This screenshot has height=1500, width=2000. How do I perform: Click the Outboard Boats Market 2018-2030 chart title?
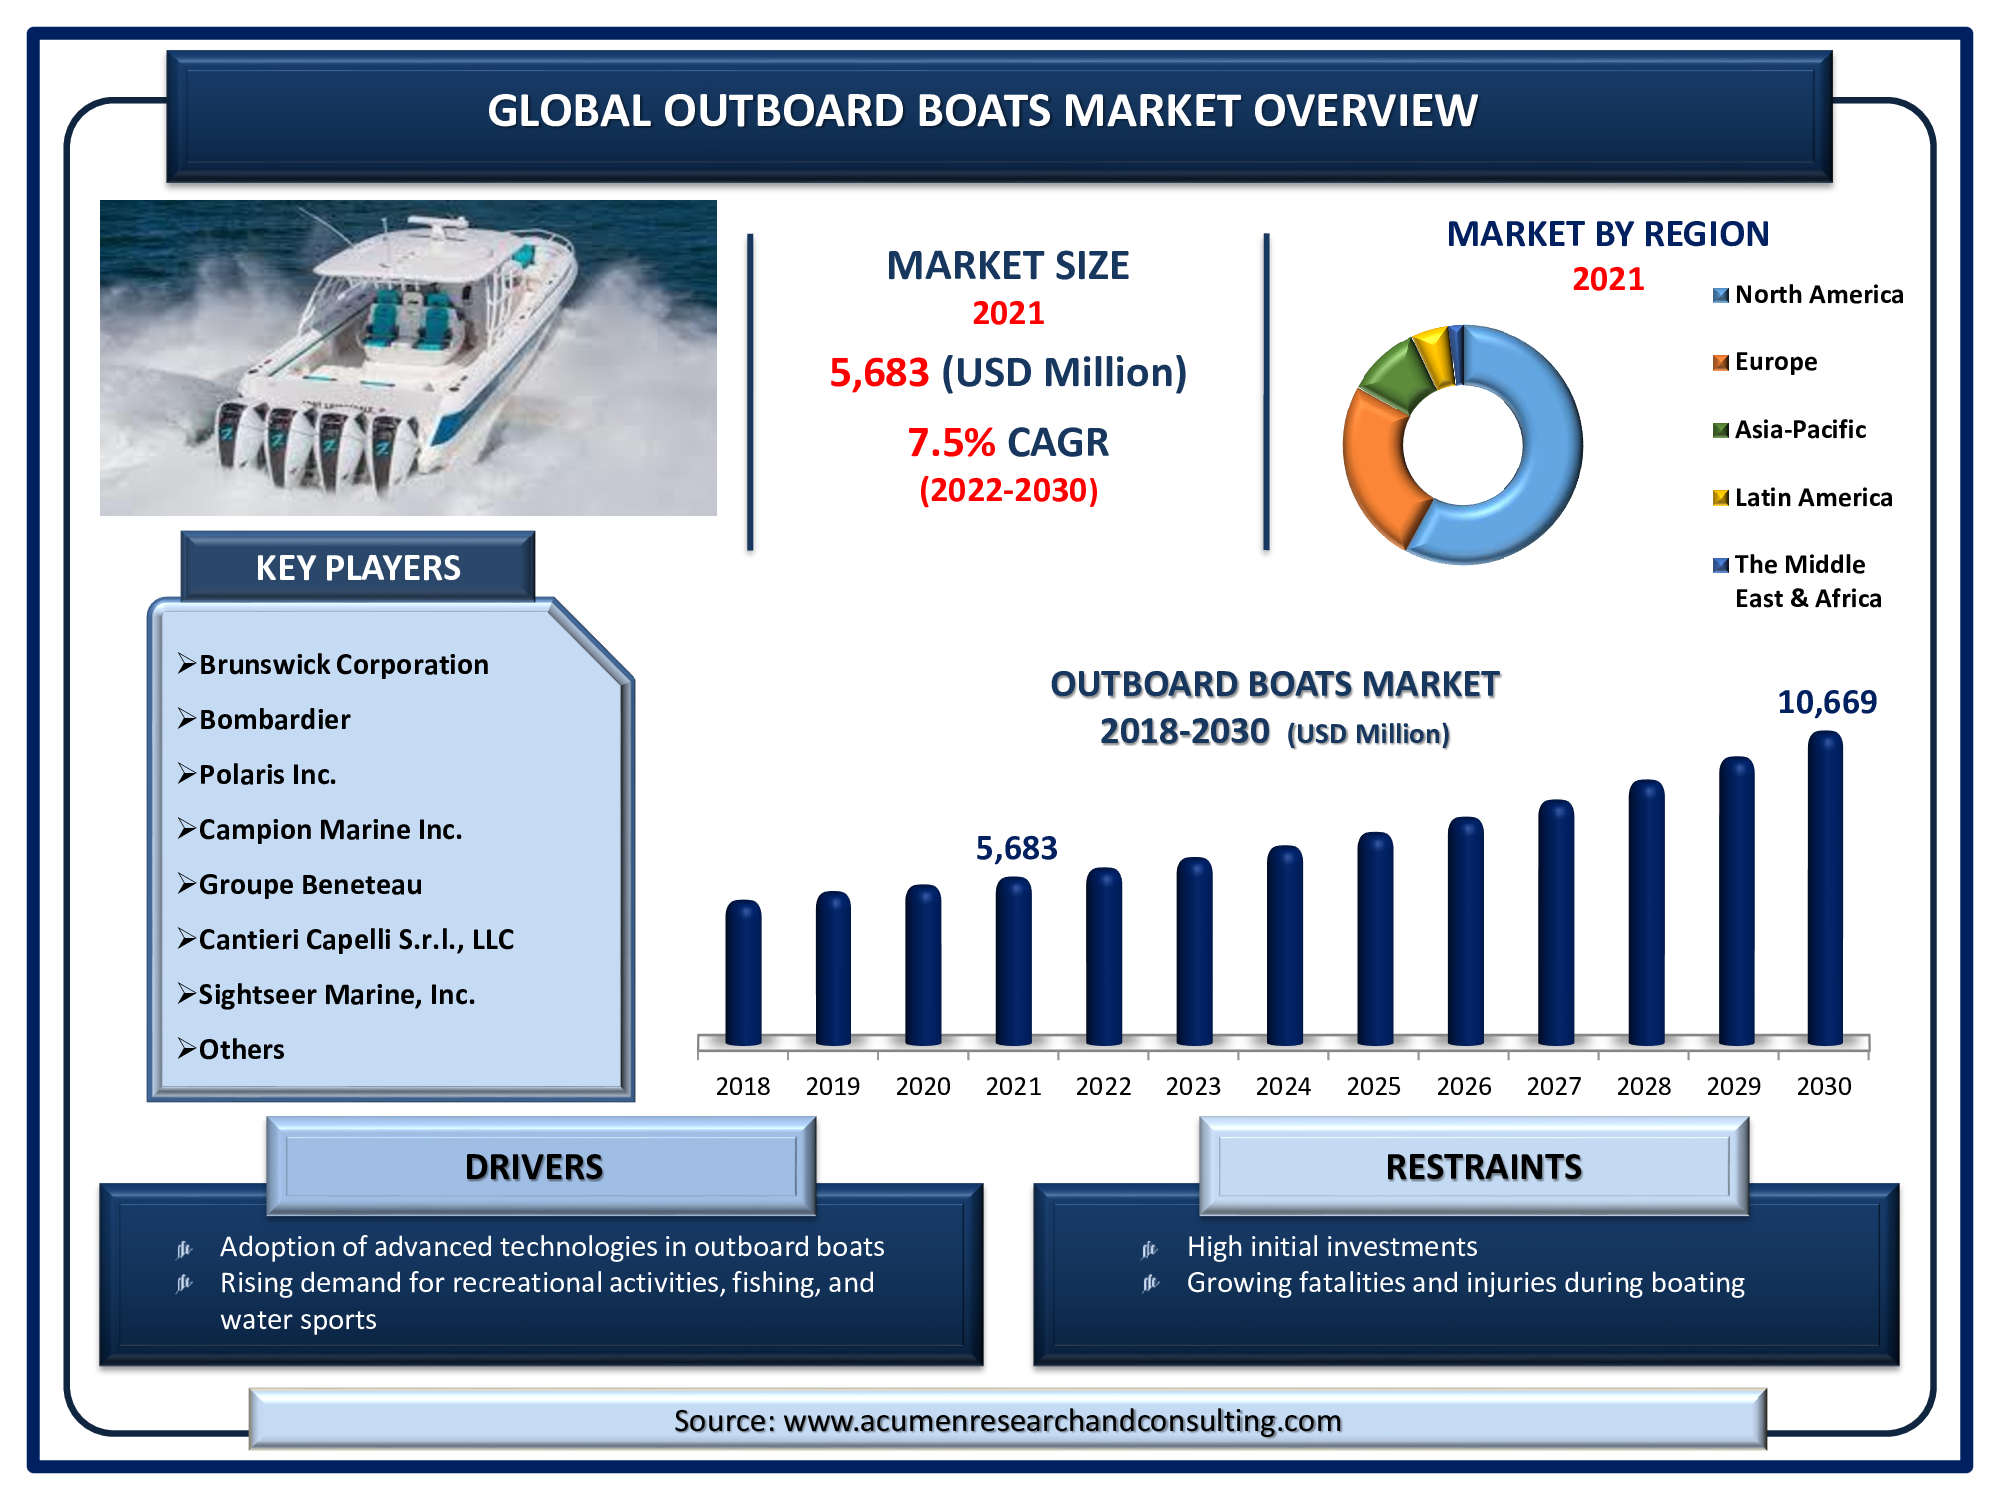coord(1275,708)
